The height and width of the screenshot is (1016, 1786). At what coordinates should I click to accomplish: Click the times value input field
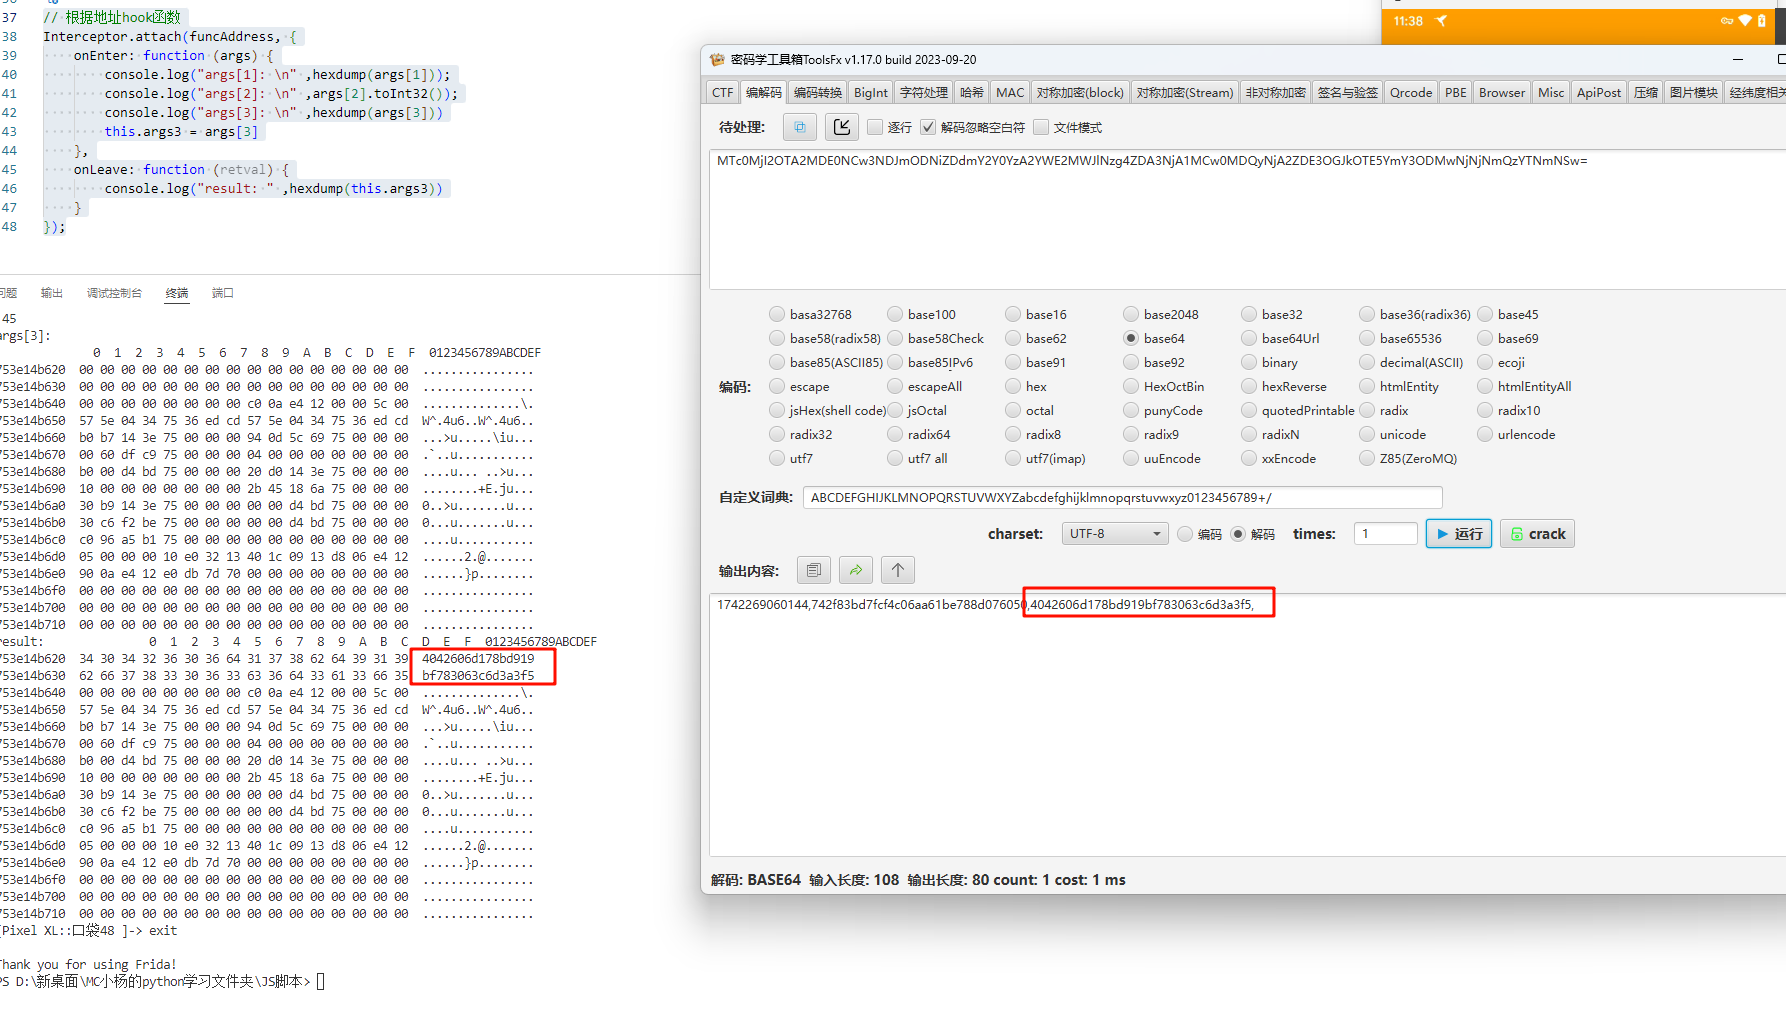pyautogui.click(x=1385, y=534)
